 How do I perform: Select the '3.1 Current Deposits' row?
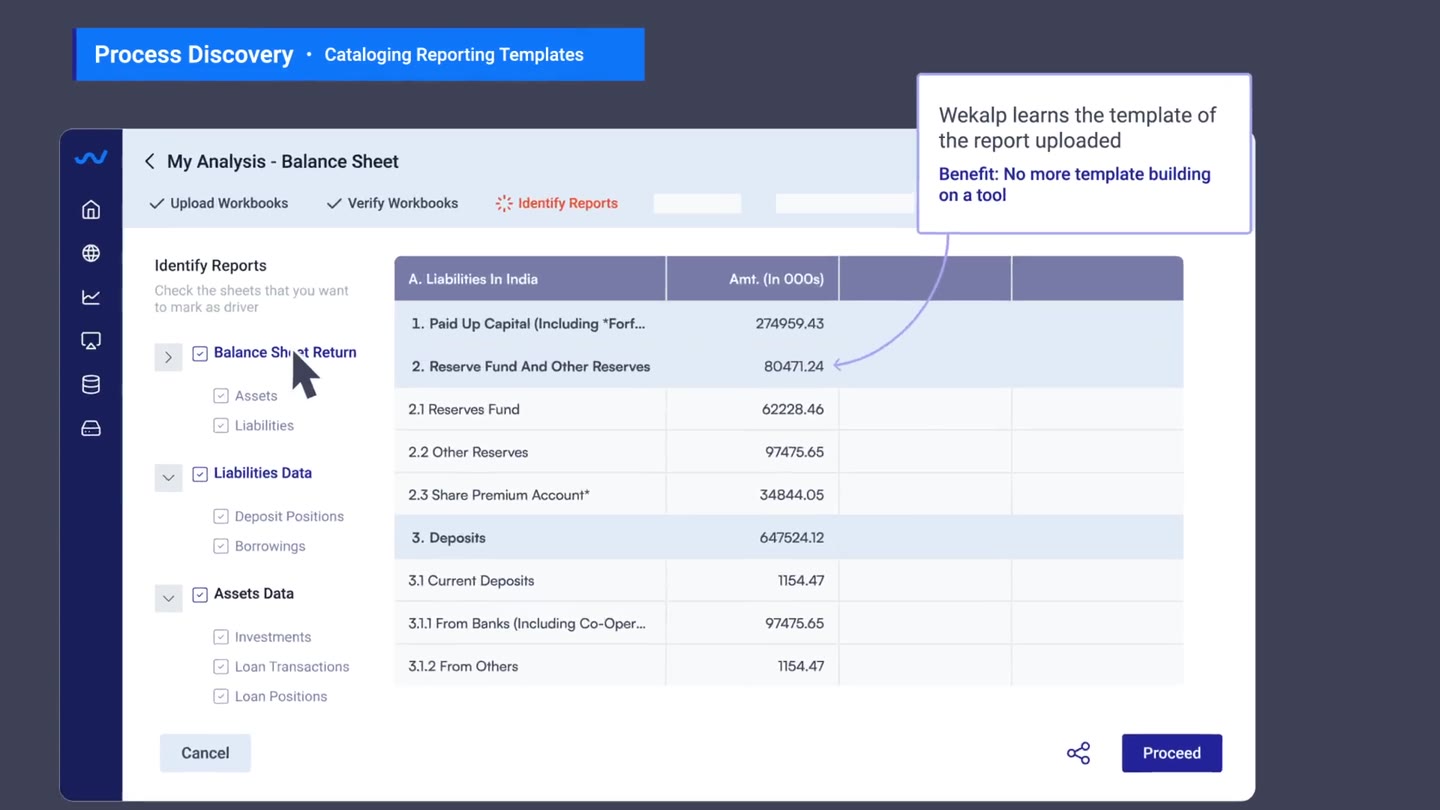789,581
